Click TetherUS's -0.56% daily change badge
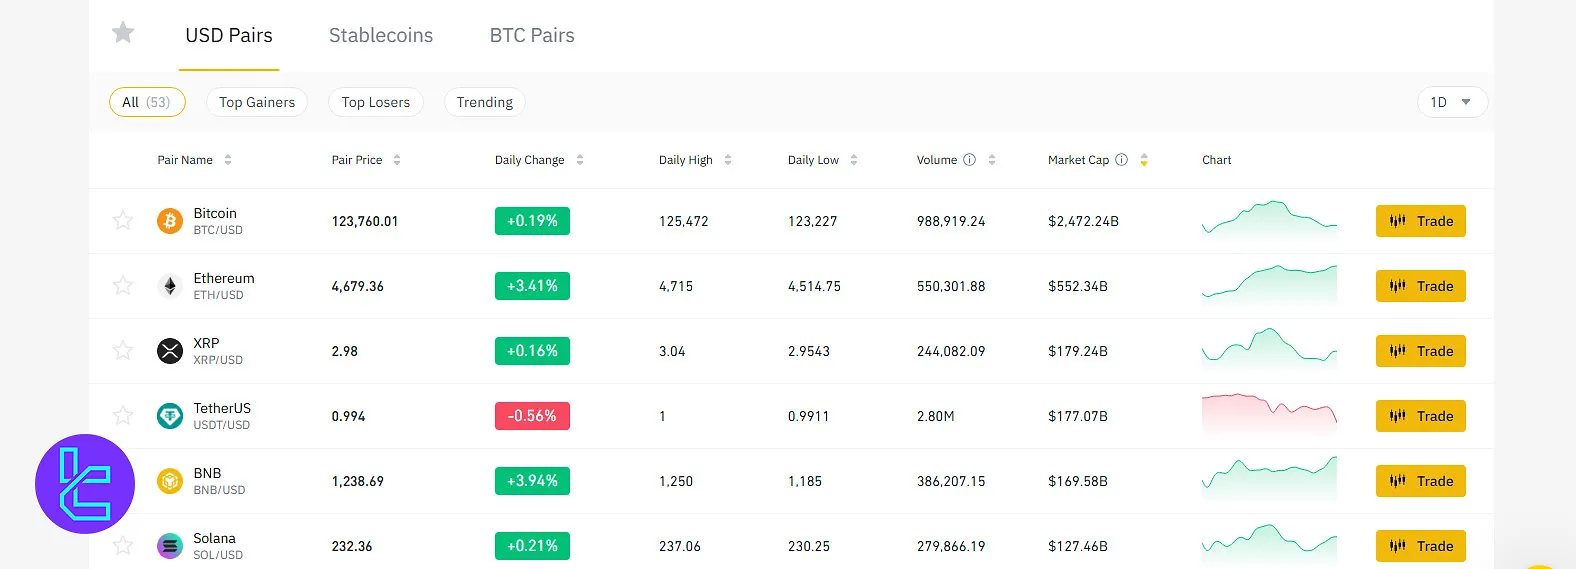Image resolution: width=1576 pixels, height=569 pixels. tap(532, 416)
